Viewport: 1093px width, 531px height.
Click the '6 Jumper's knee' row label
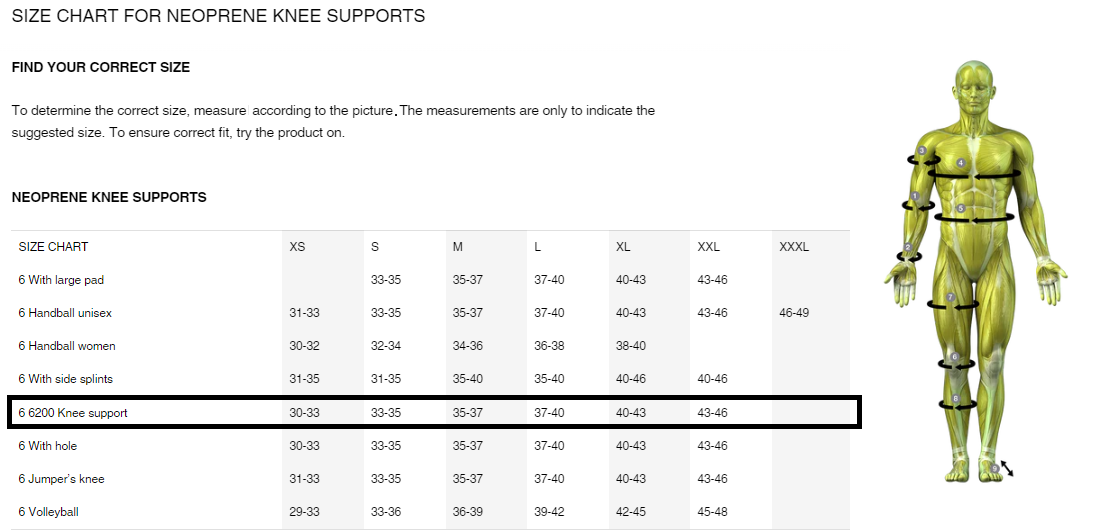[x=61, y=479]
